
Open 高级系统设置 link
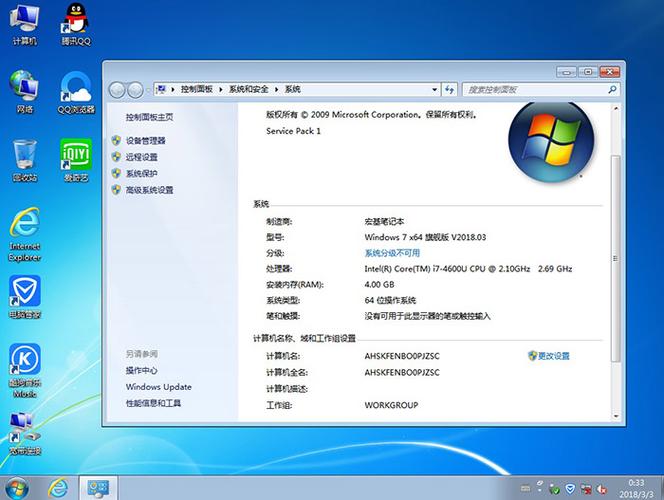tap(149, 190)
